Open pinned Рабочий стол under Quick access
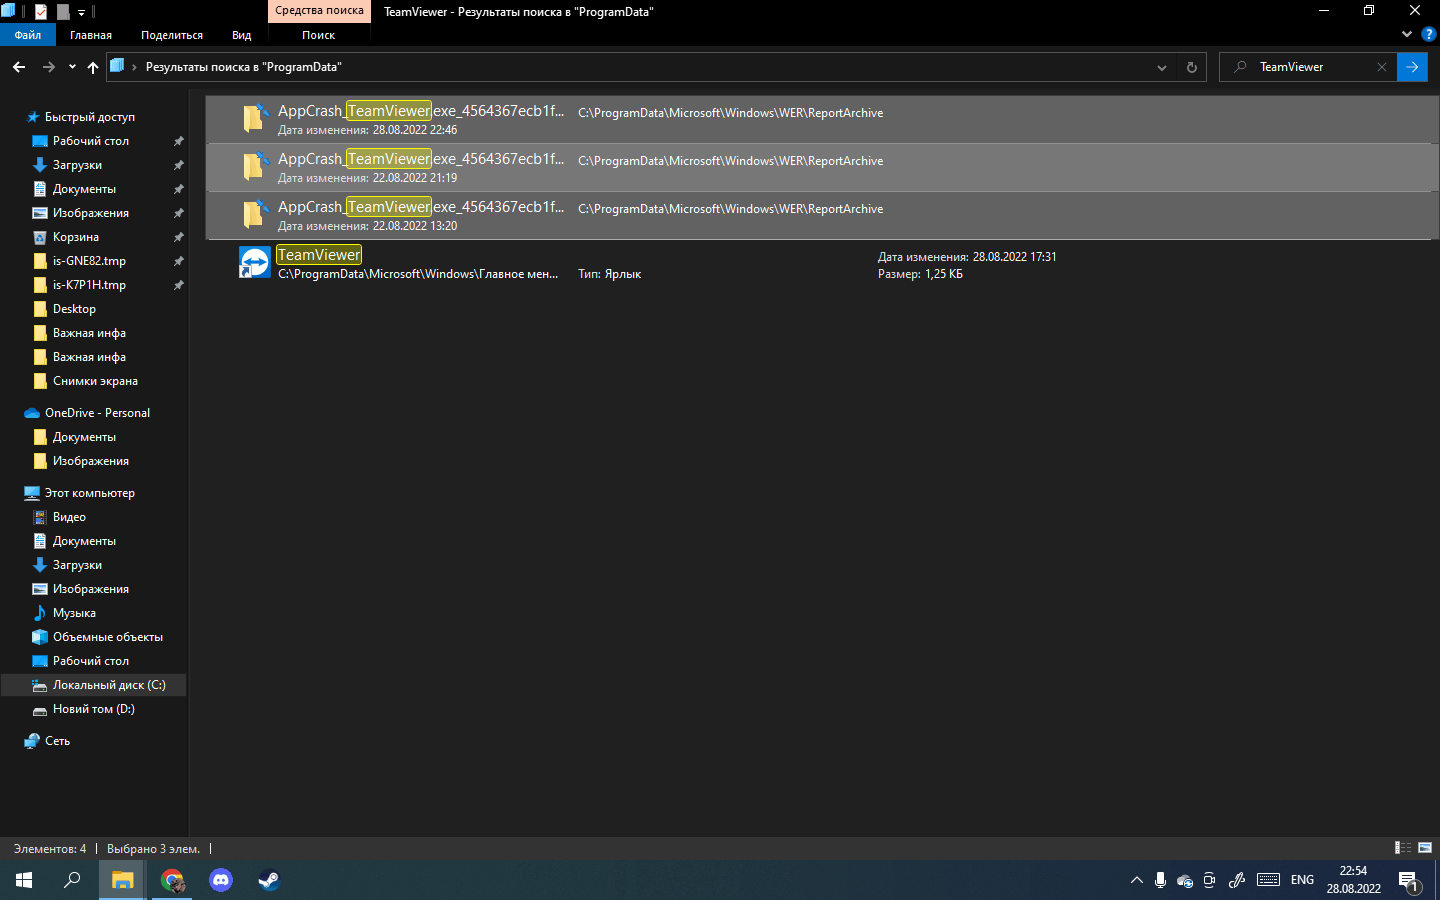Screen dimensions: 1440x900 point(91,141)
